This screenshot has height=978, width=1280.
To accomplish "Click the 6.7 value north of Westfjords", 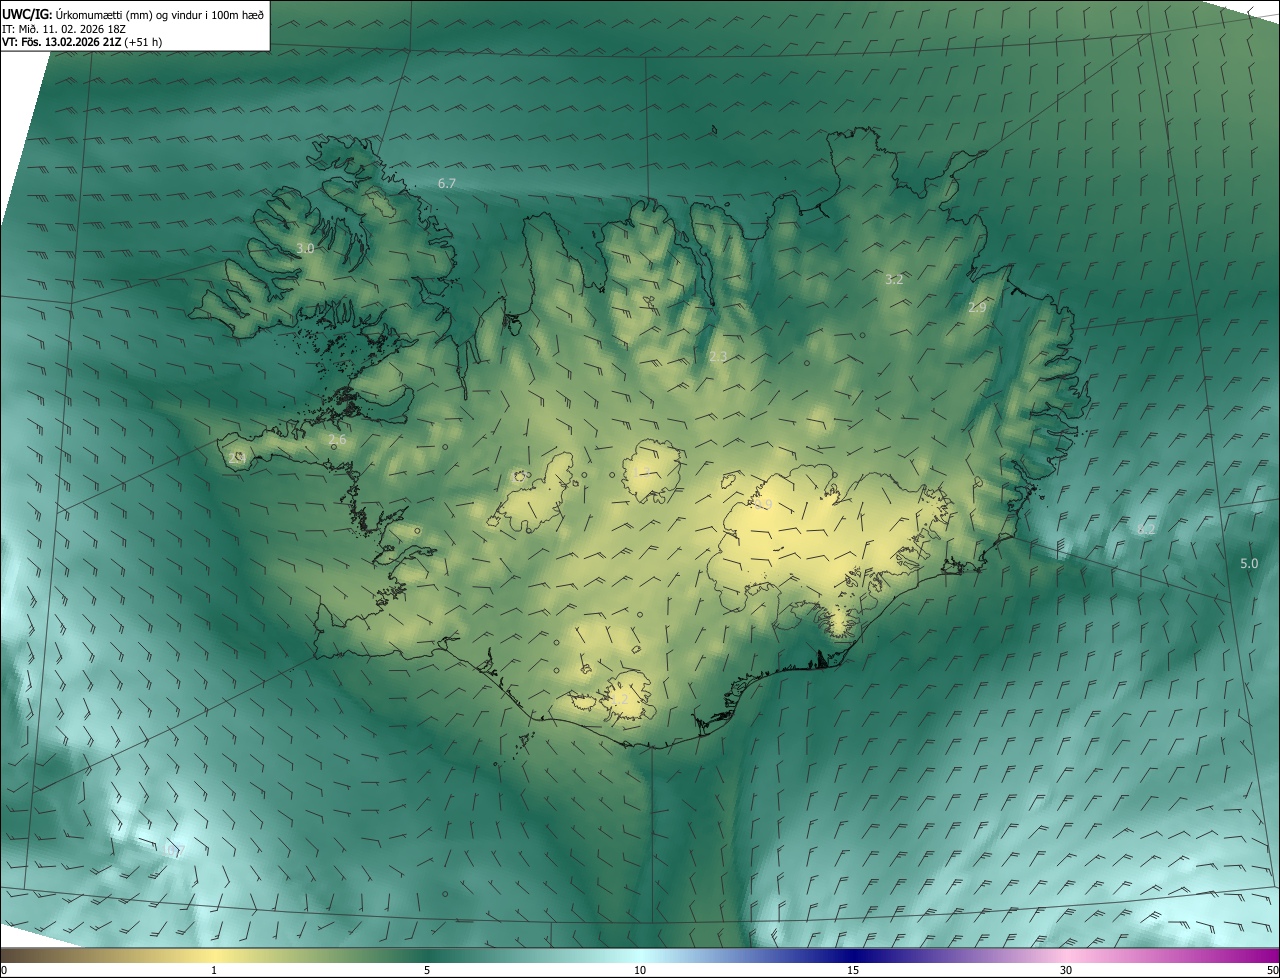I will click(x=447, y=183).
